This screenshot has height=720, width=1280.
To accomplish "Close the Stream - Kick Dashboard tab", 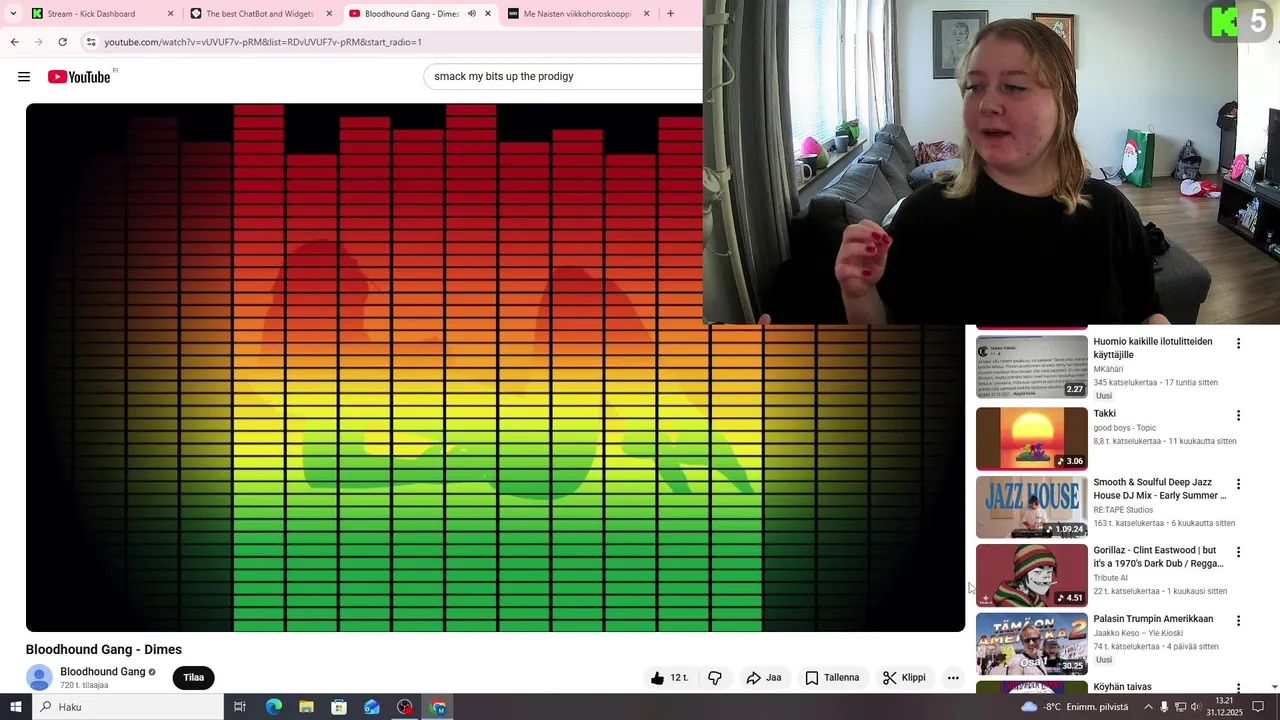I will pos(170,14).
